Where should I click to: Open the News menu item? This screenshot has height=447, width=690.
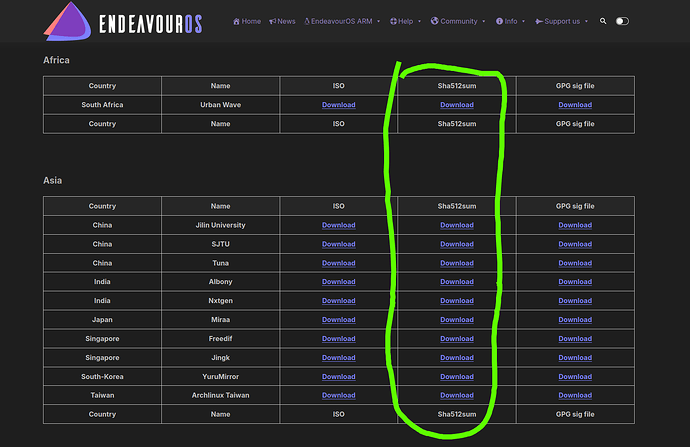coord(282,21)
